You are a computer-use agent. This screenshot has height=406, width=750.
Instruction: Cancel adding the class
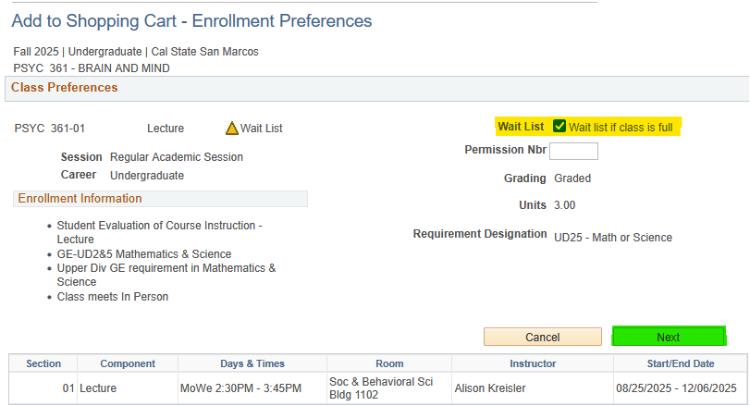[542, 337]
